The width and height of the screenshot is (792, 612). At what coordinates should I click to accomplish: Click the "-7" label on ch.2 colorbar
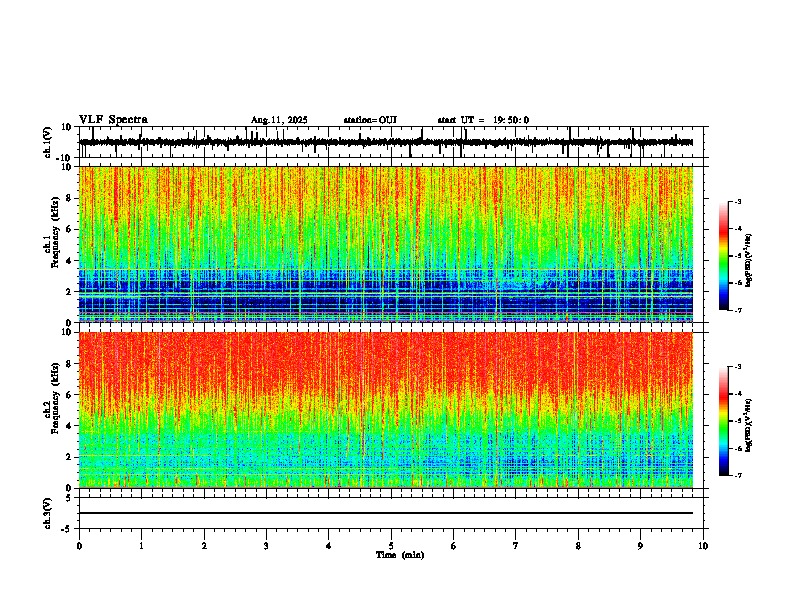(738, 475)
